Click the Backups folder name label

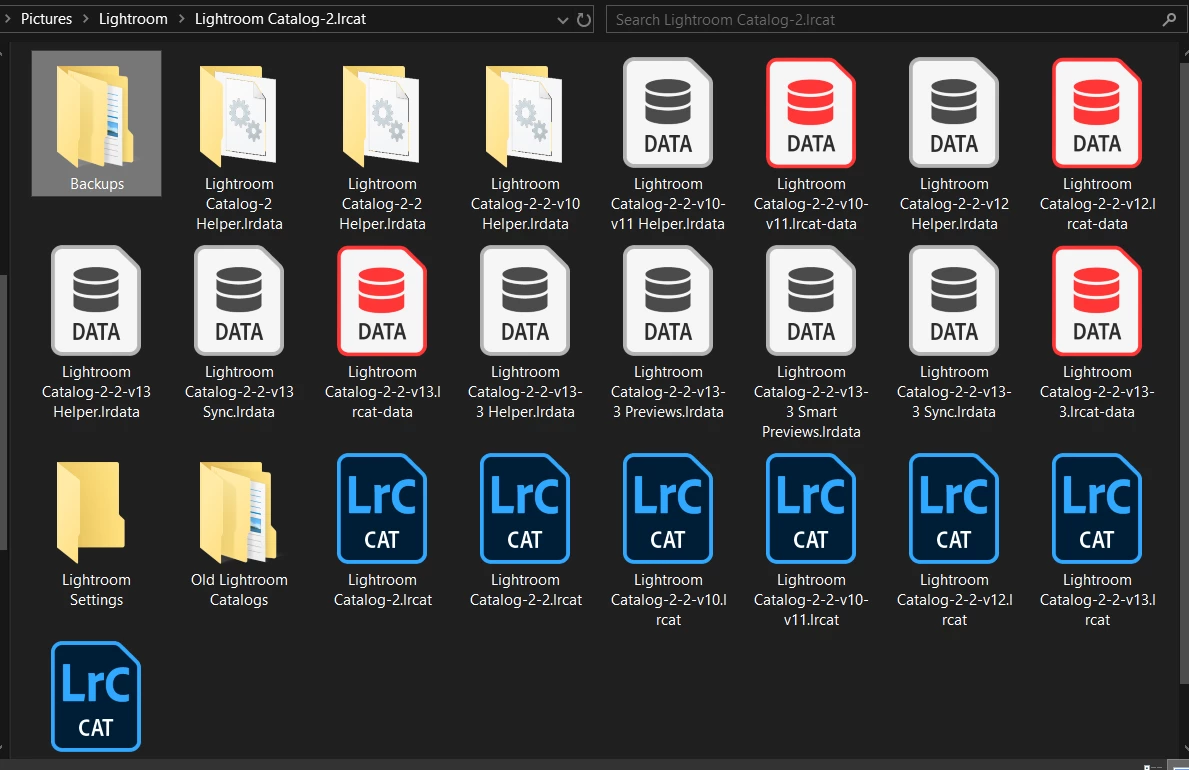coord(96,184)
